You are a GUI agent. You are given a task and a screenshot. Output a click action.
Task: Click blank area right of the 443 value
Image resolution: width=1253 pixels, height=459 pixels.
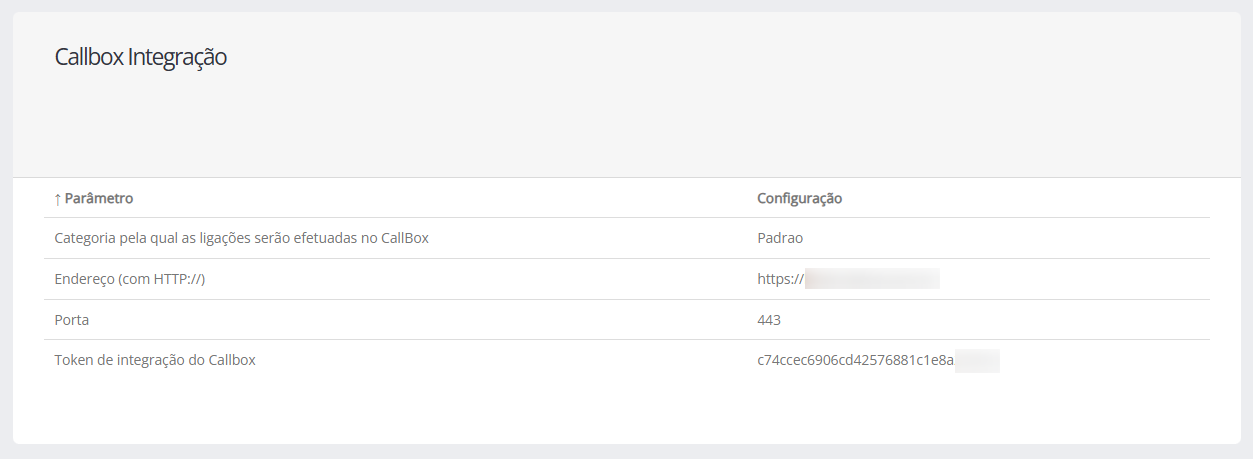point(1000,320)
